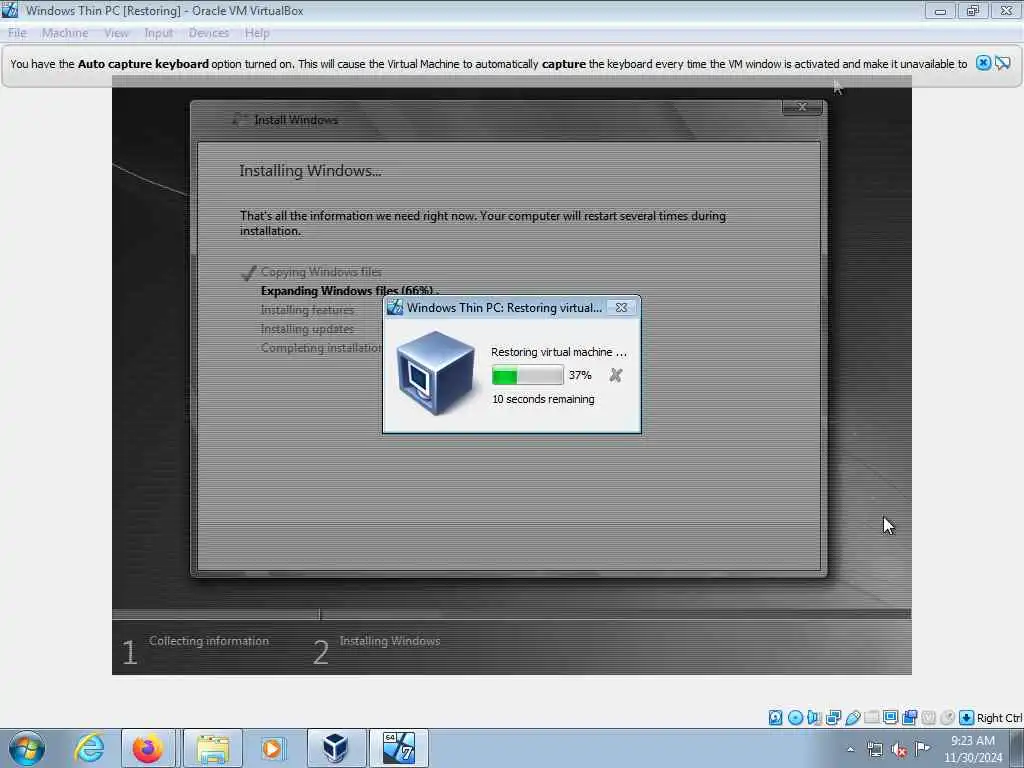Open the Help menu
The image size is (1024, 768).
257,33
